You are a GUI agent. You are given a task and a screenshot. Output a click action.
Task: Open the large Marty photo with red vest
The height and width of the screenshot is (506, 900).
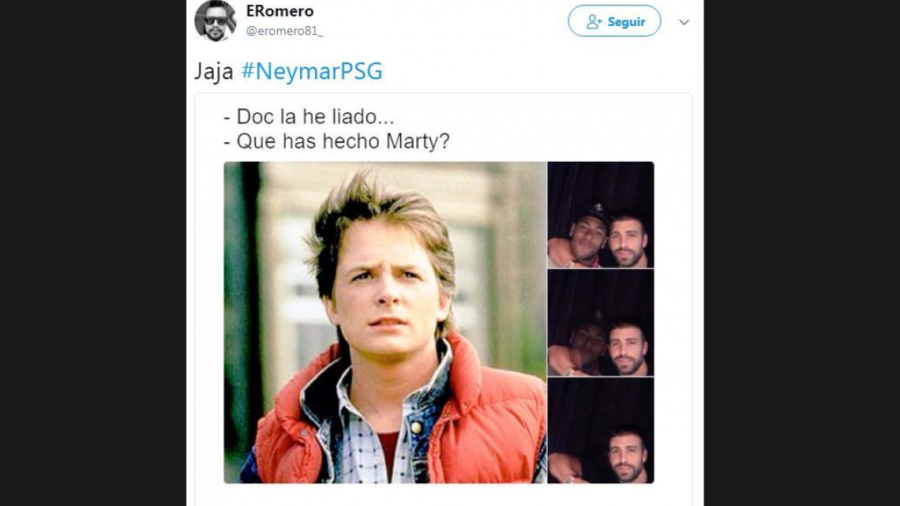point(385,322)
